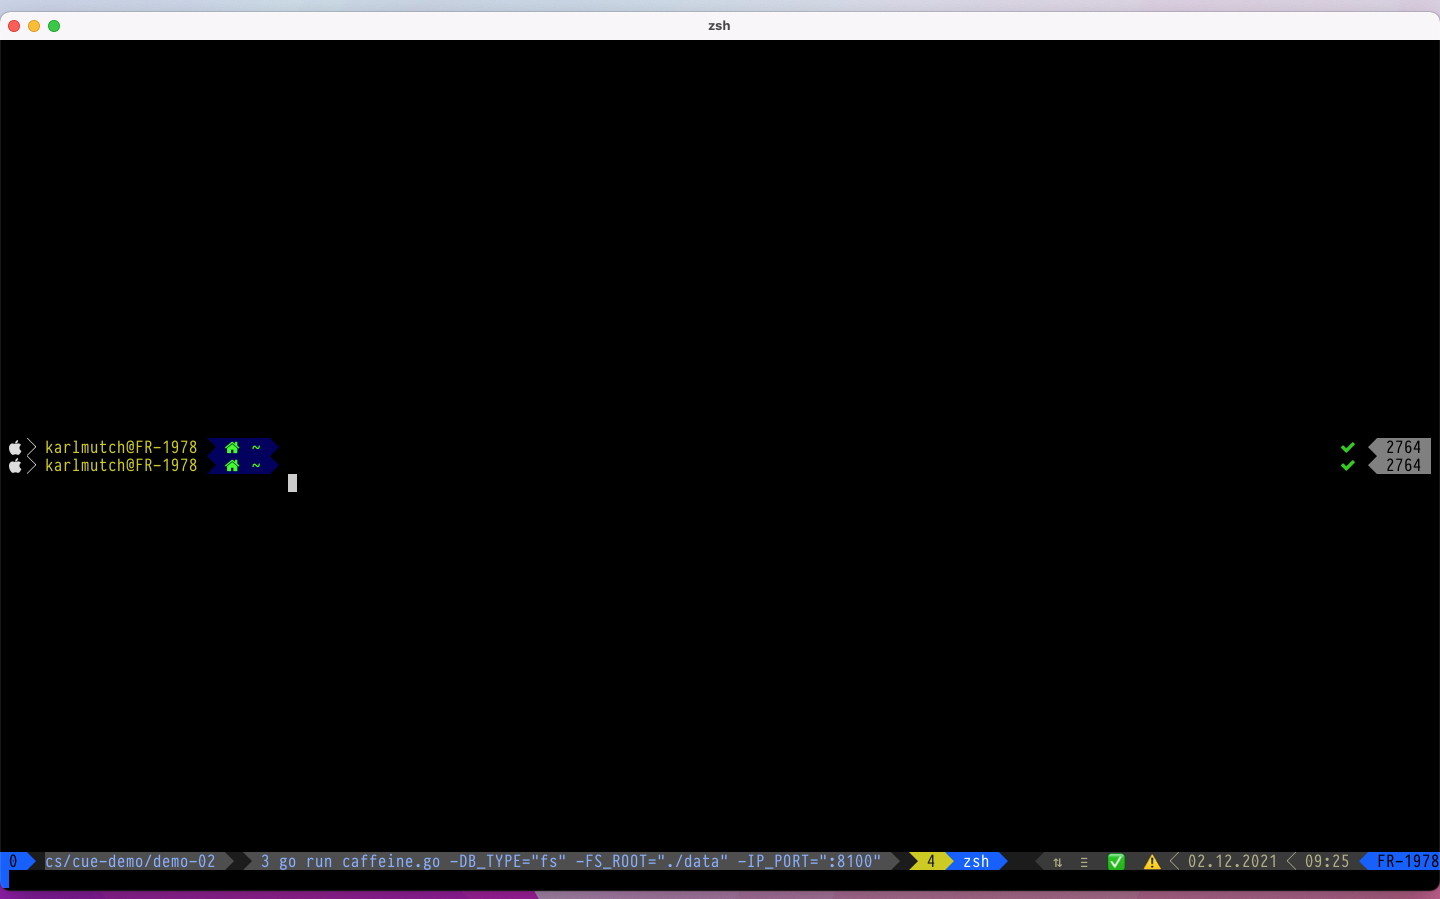This screenshot has height=899, width=1440.
Task: Click the green checkmark beside 2764 on the first line
Action: point(1348,447)
